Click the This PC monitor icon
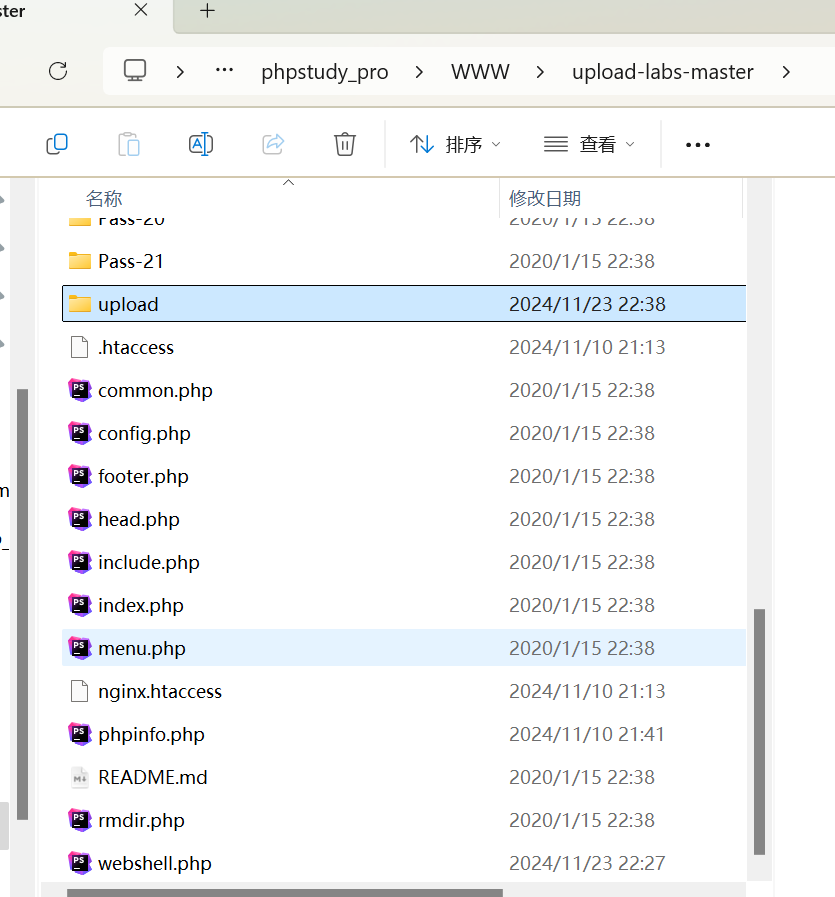Viewport: 835px width, 897px height. point(135,71)
